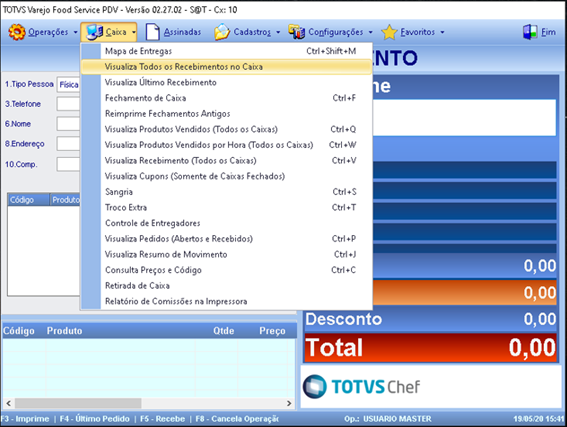Screen dimensions: 567x427
Task: Click the Favoritos star icon
Action: tap(389, 32)
